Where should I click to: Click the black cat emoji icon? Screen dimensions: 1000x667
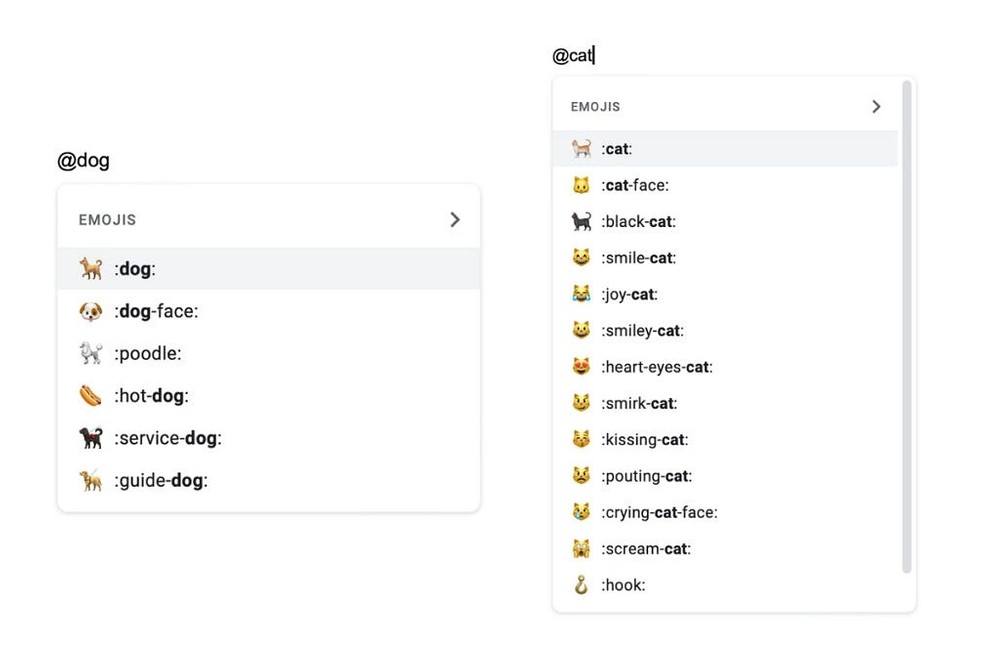click(x=581, y=222)
